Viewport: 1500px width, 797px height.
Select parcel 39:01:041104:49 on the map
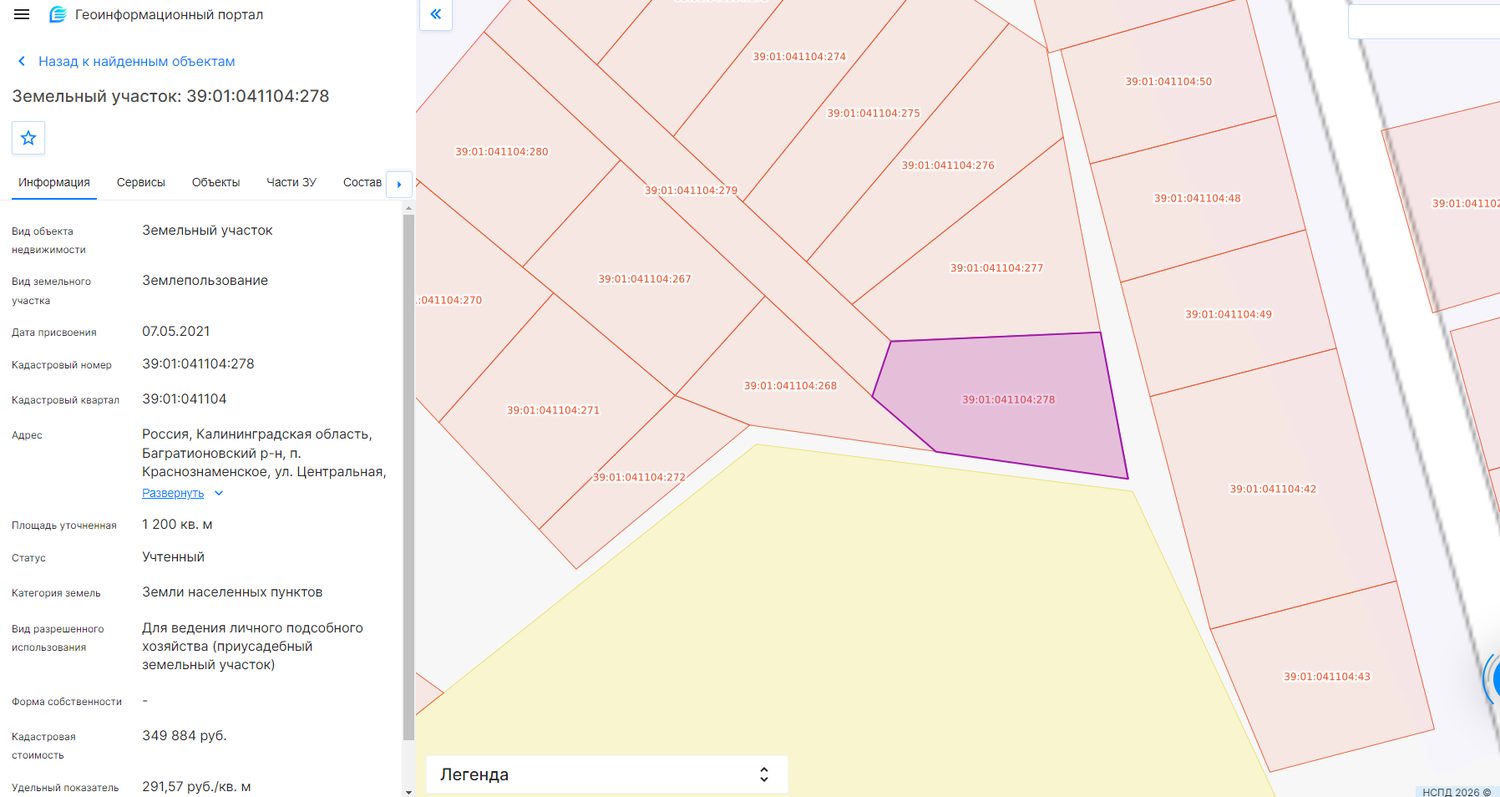click(1228, 314)
